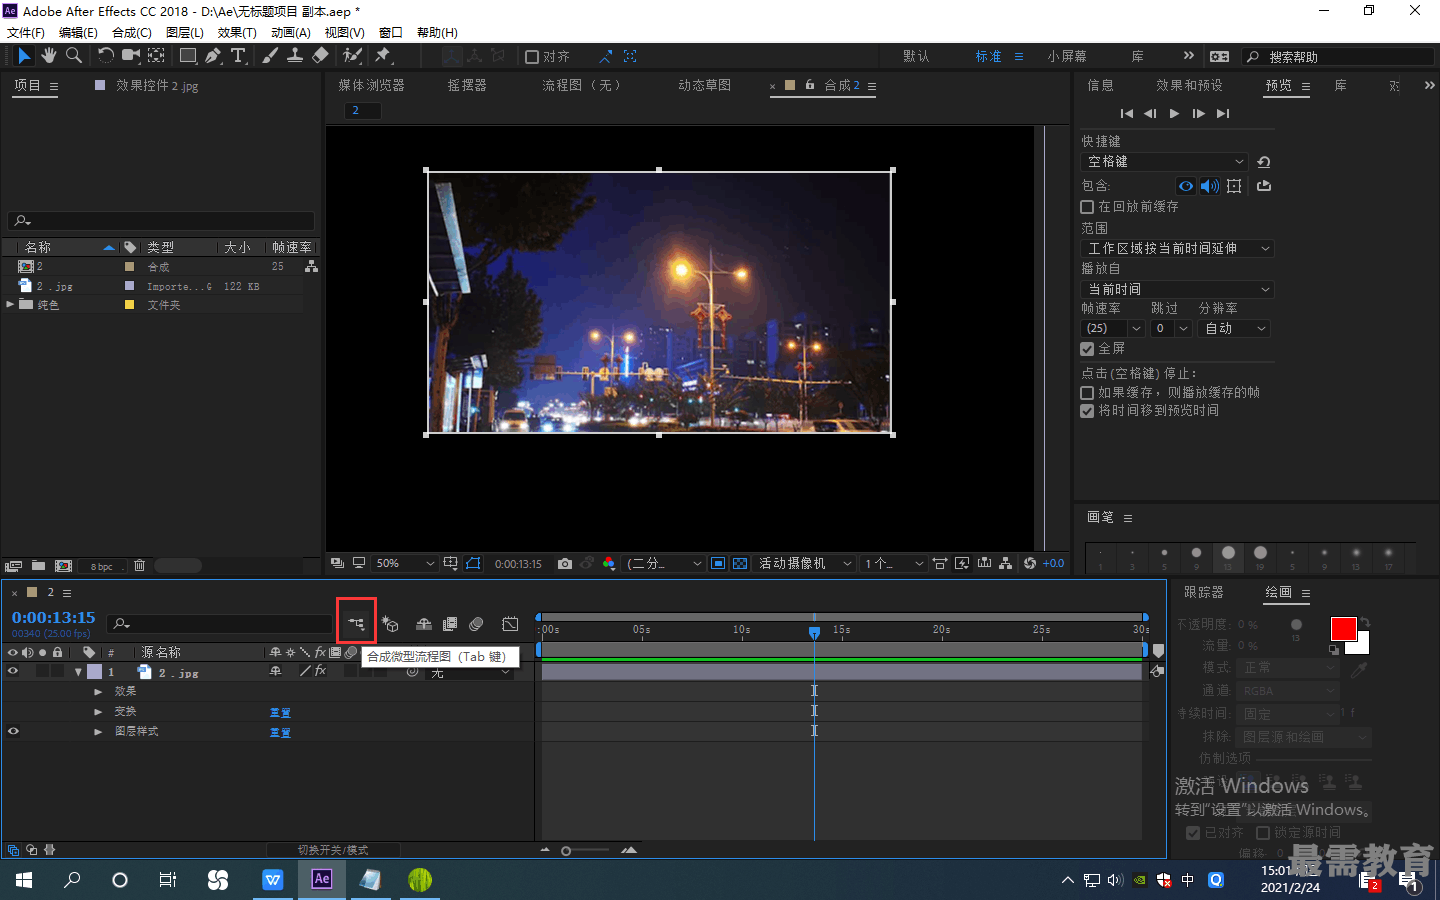Click Reset link for Transform
The width and height of the screenshot is (1440, 900).
coord(280,713)
